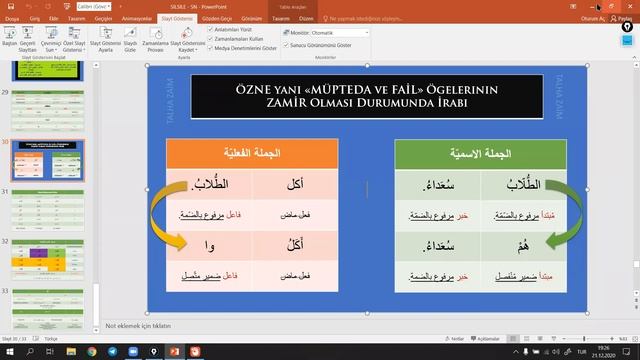Viewport: 640px width, 360px height.
Task: Switch to the Gözden Geçir ribbon tab
Action: [217, 19]
